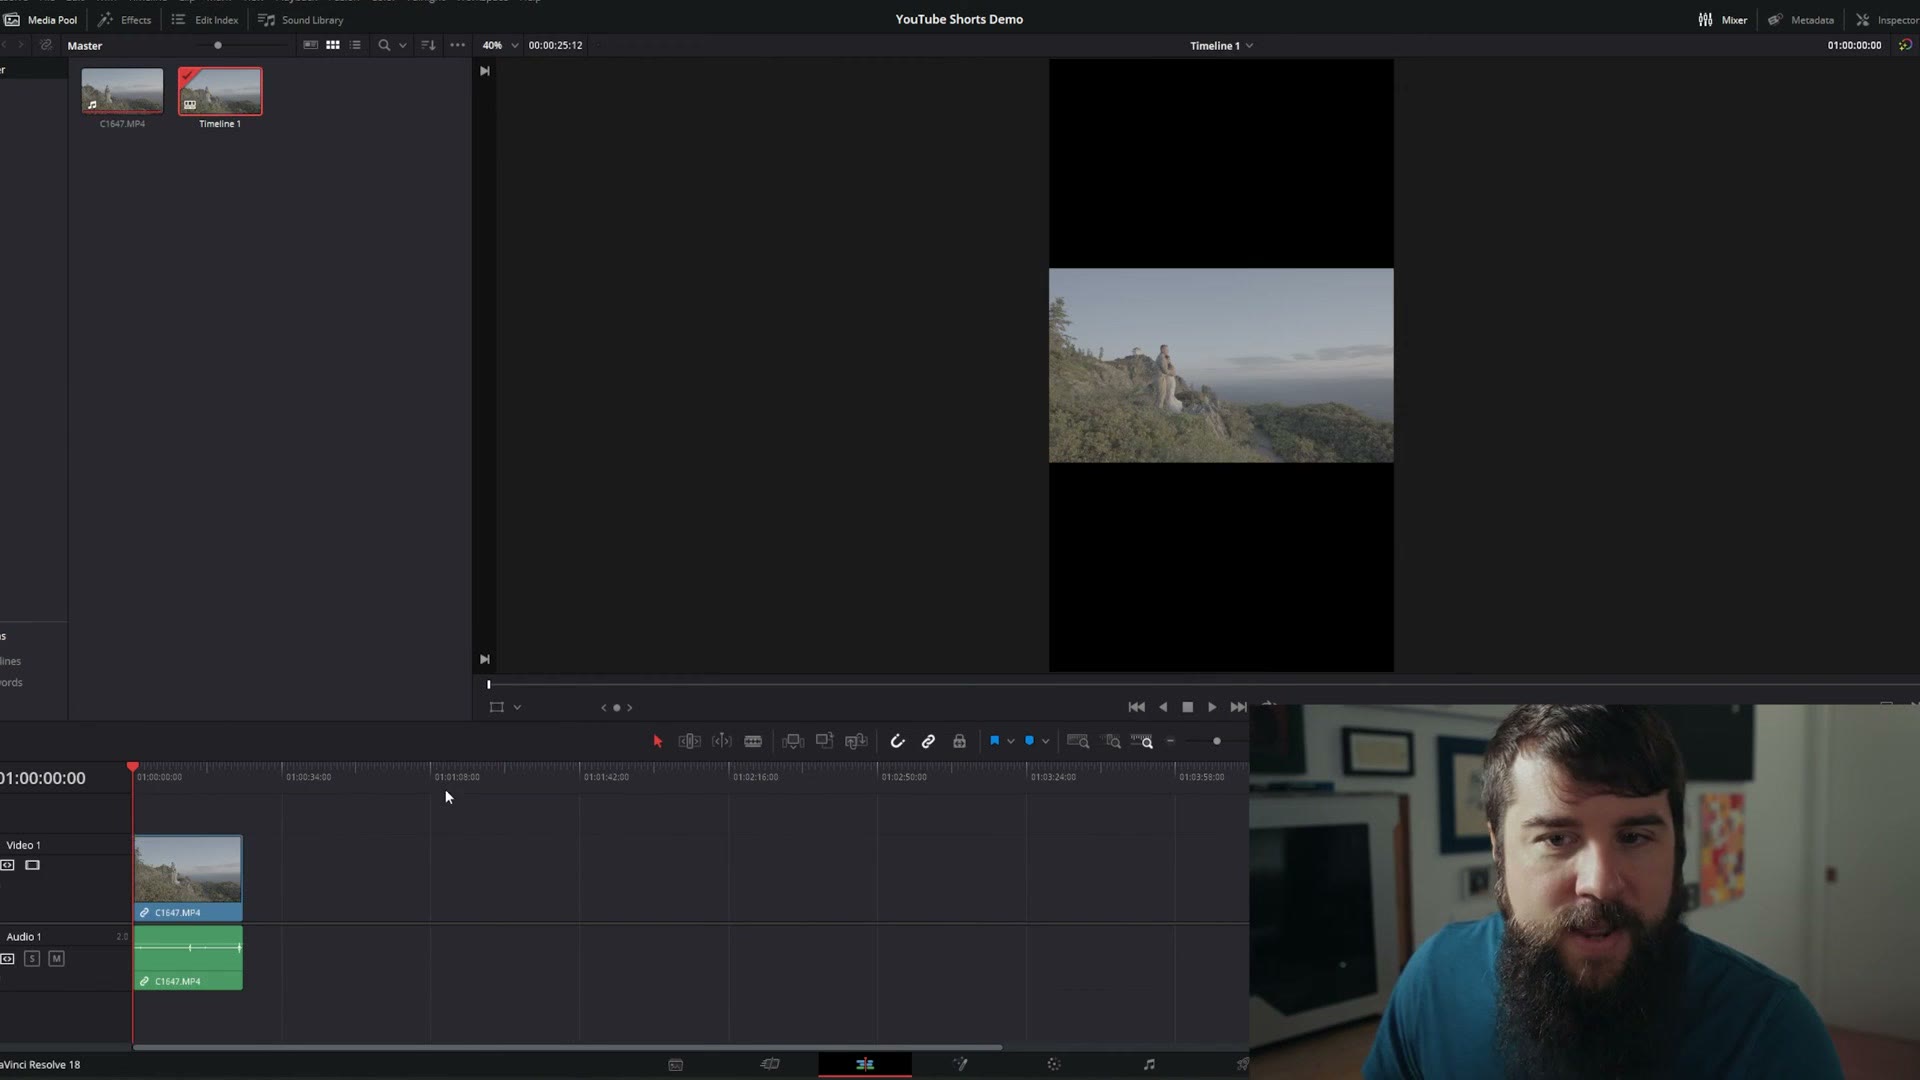Click Detail Zoom icon
This screenshot has height=1080, width=1920.
pyautogui.click(x=1112, y=741)
